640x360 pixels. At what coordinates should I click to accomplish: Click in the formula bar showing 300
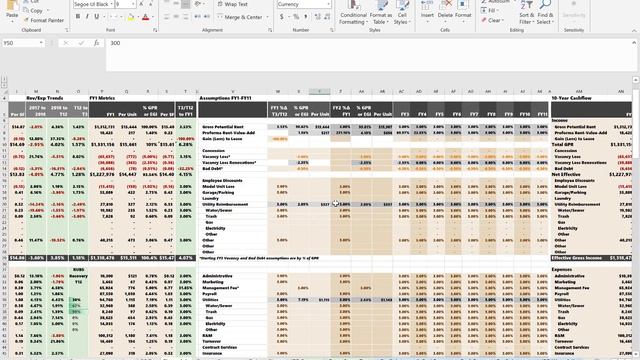pos(369,55)
